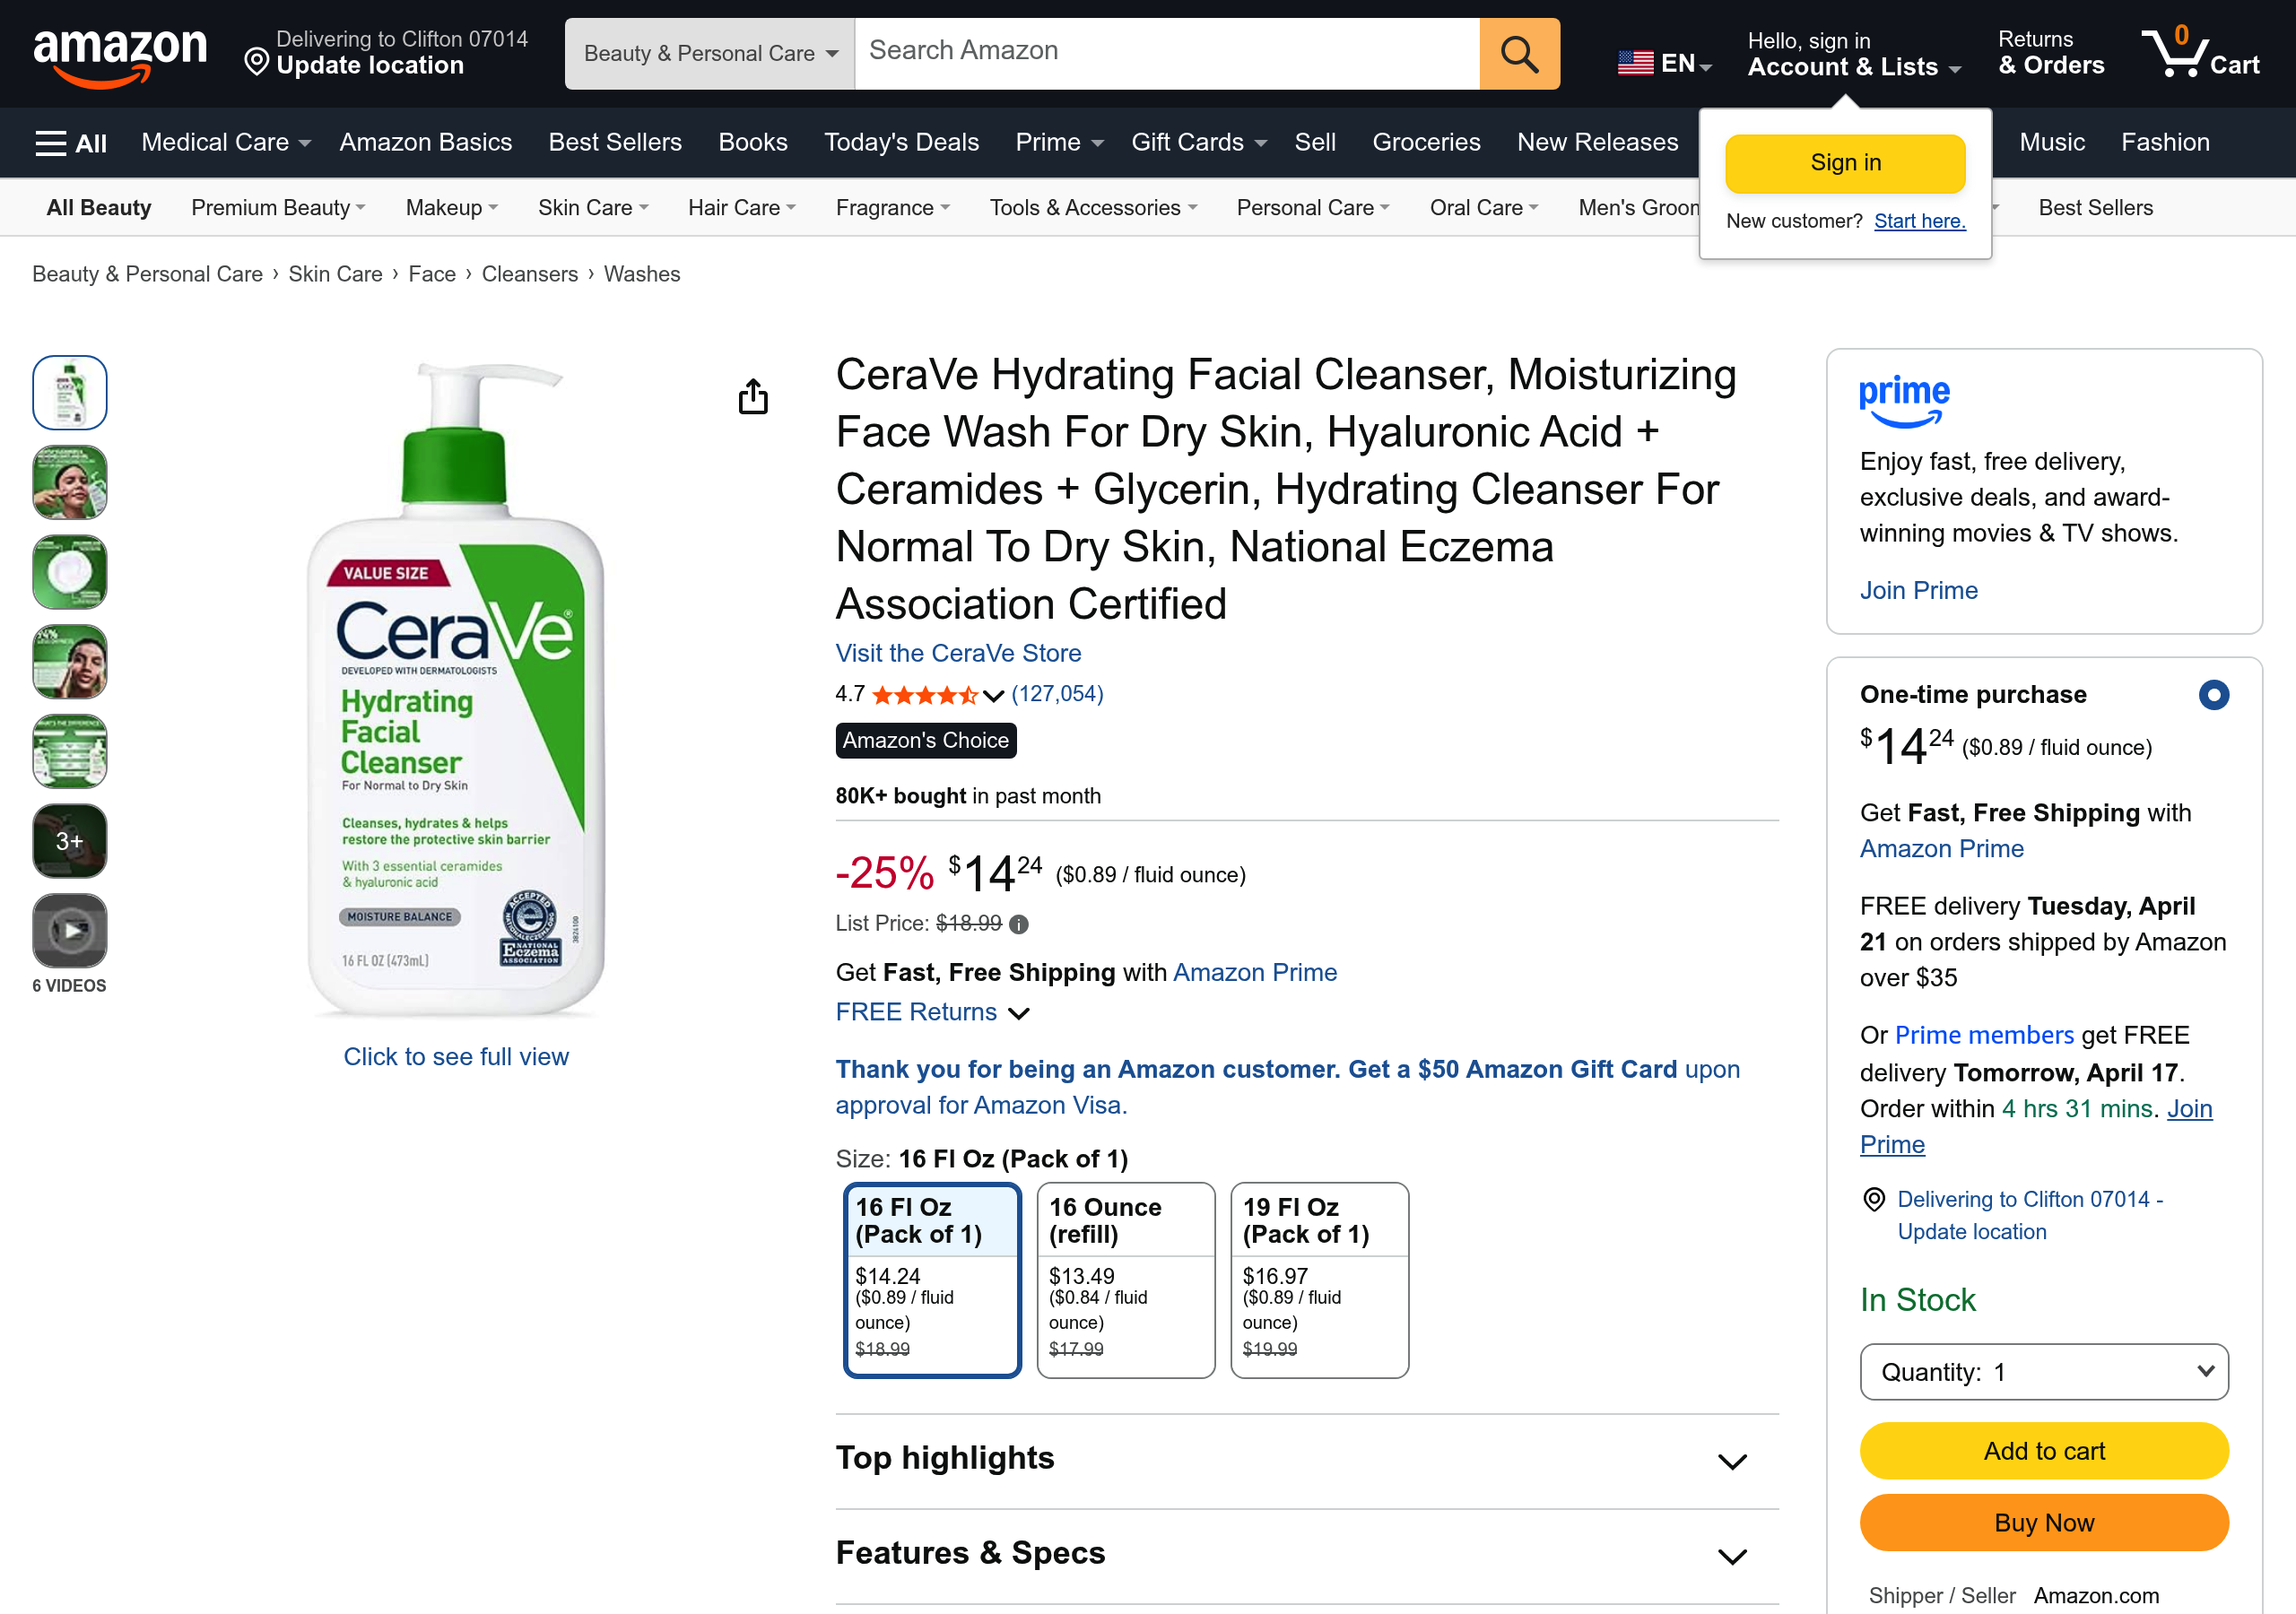Click the Prime logo in sidebar
Viewport: 2296px width, 1614px height.
tap(1904, 399)
